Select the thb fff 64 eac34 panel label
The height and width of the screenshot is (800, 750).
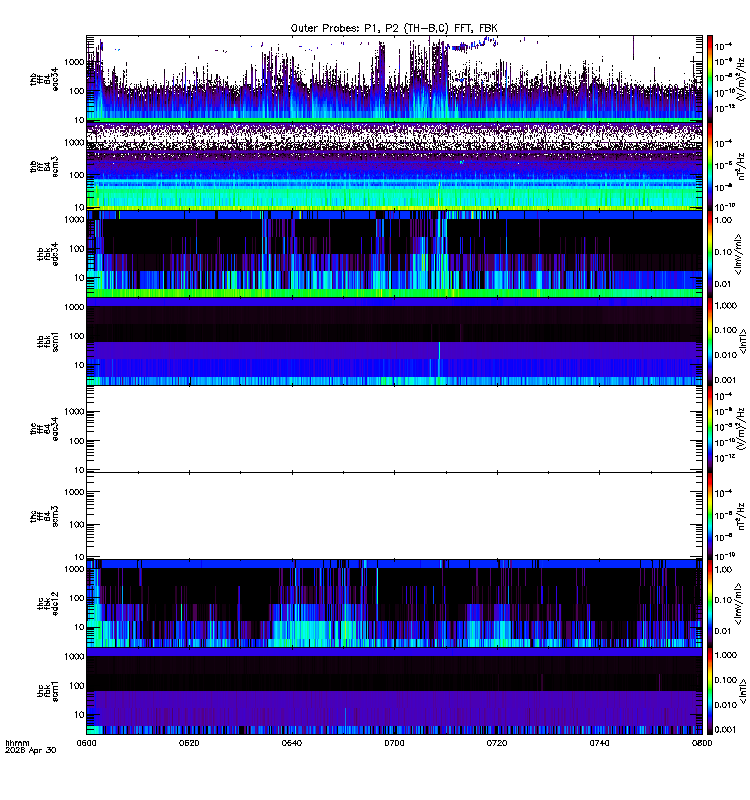(x=44, y=81)
